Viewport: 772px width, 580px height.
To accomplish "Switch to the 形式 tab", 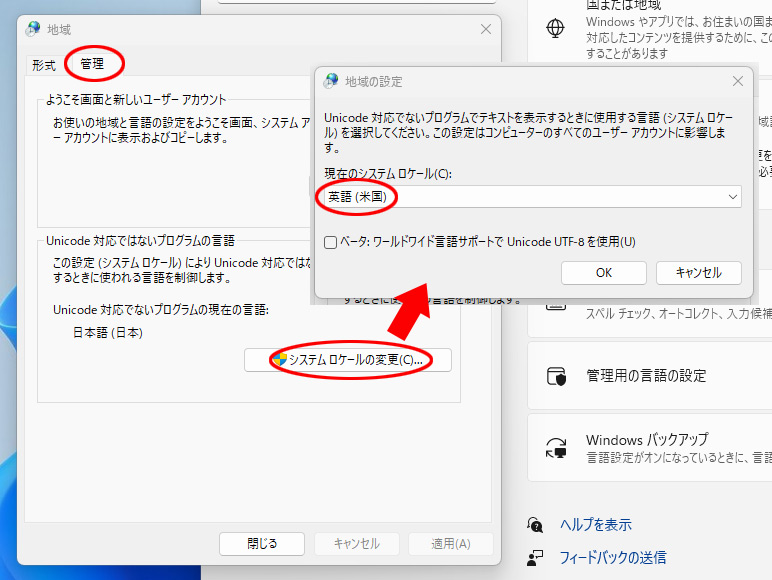I will (44, 65).
